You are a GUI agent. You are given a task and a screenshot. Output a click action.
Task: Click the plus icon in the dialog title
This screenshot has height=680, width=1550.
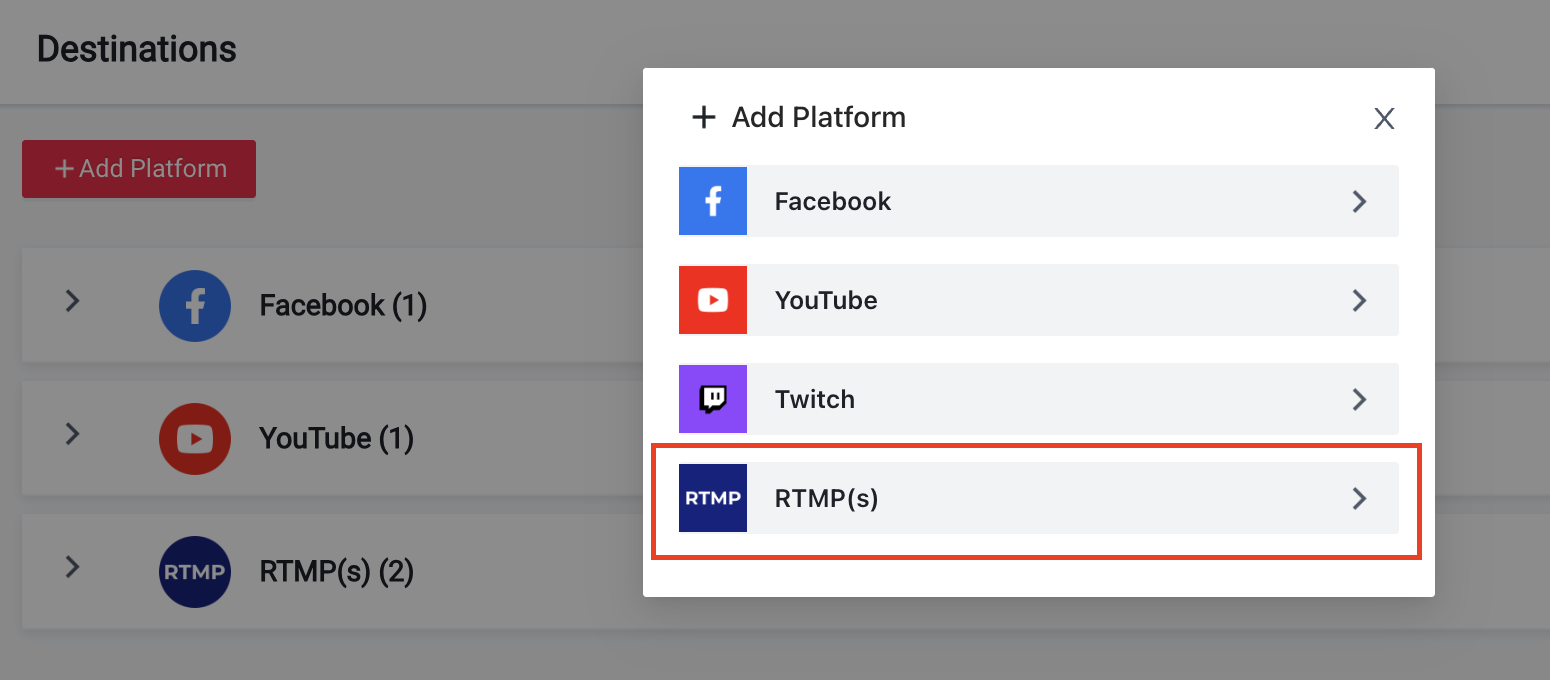point(704,118)
